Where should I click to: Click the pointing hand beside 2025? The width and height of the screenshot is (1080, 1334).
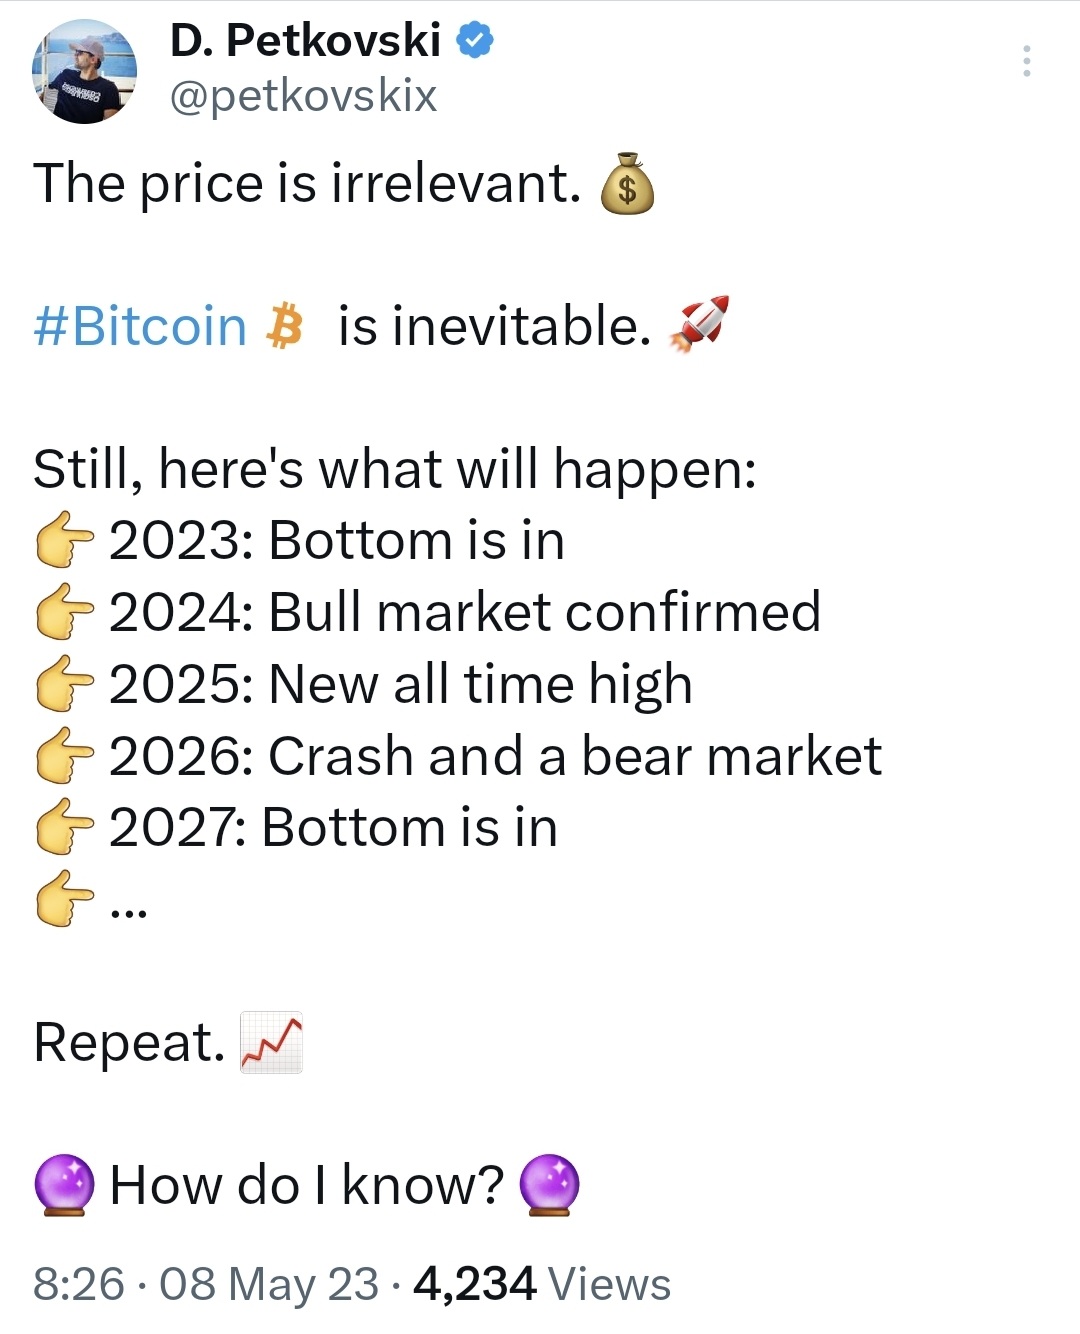tap(65, 685)
